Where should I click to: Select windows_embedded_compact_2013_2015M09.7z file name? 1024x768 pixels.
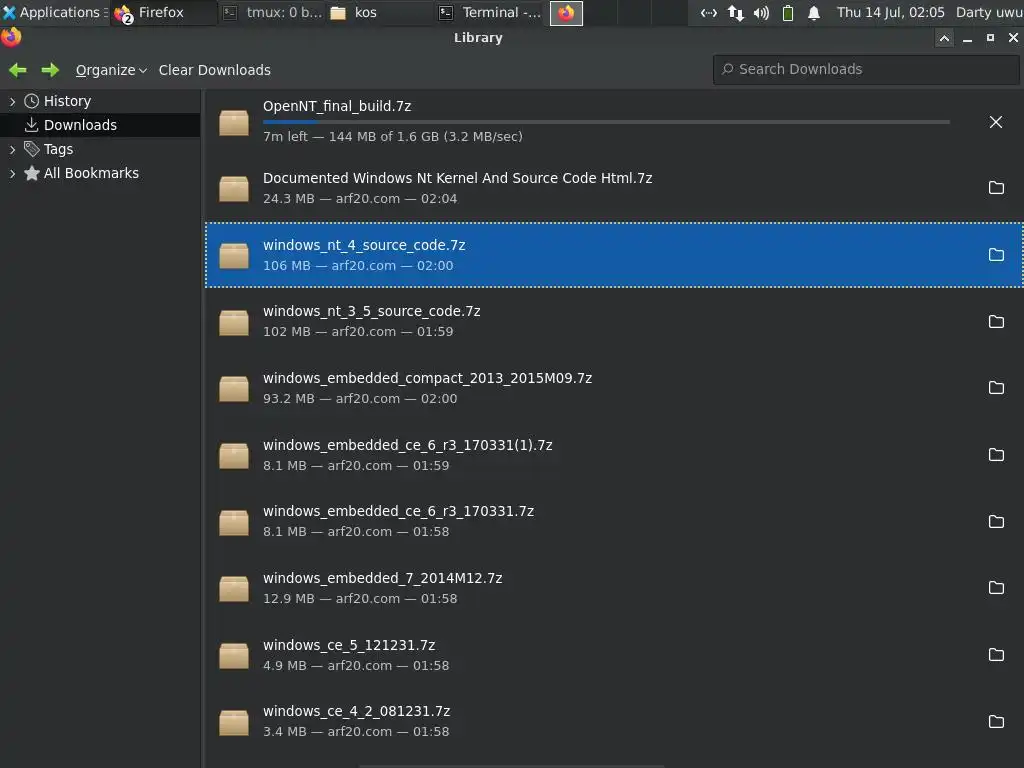point(427,378)
